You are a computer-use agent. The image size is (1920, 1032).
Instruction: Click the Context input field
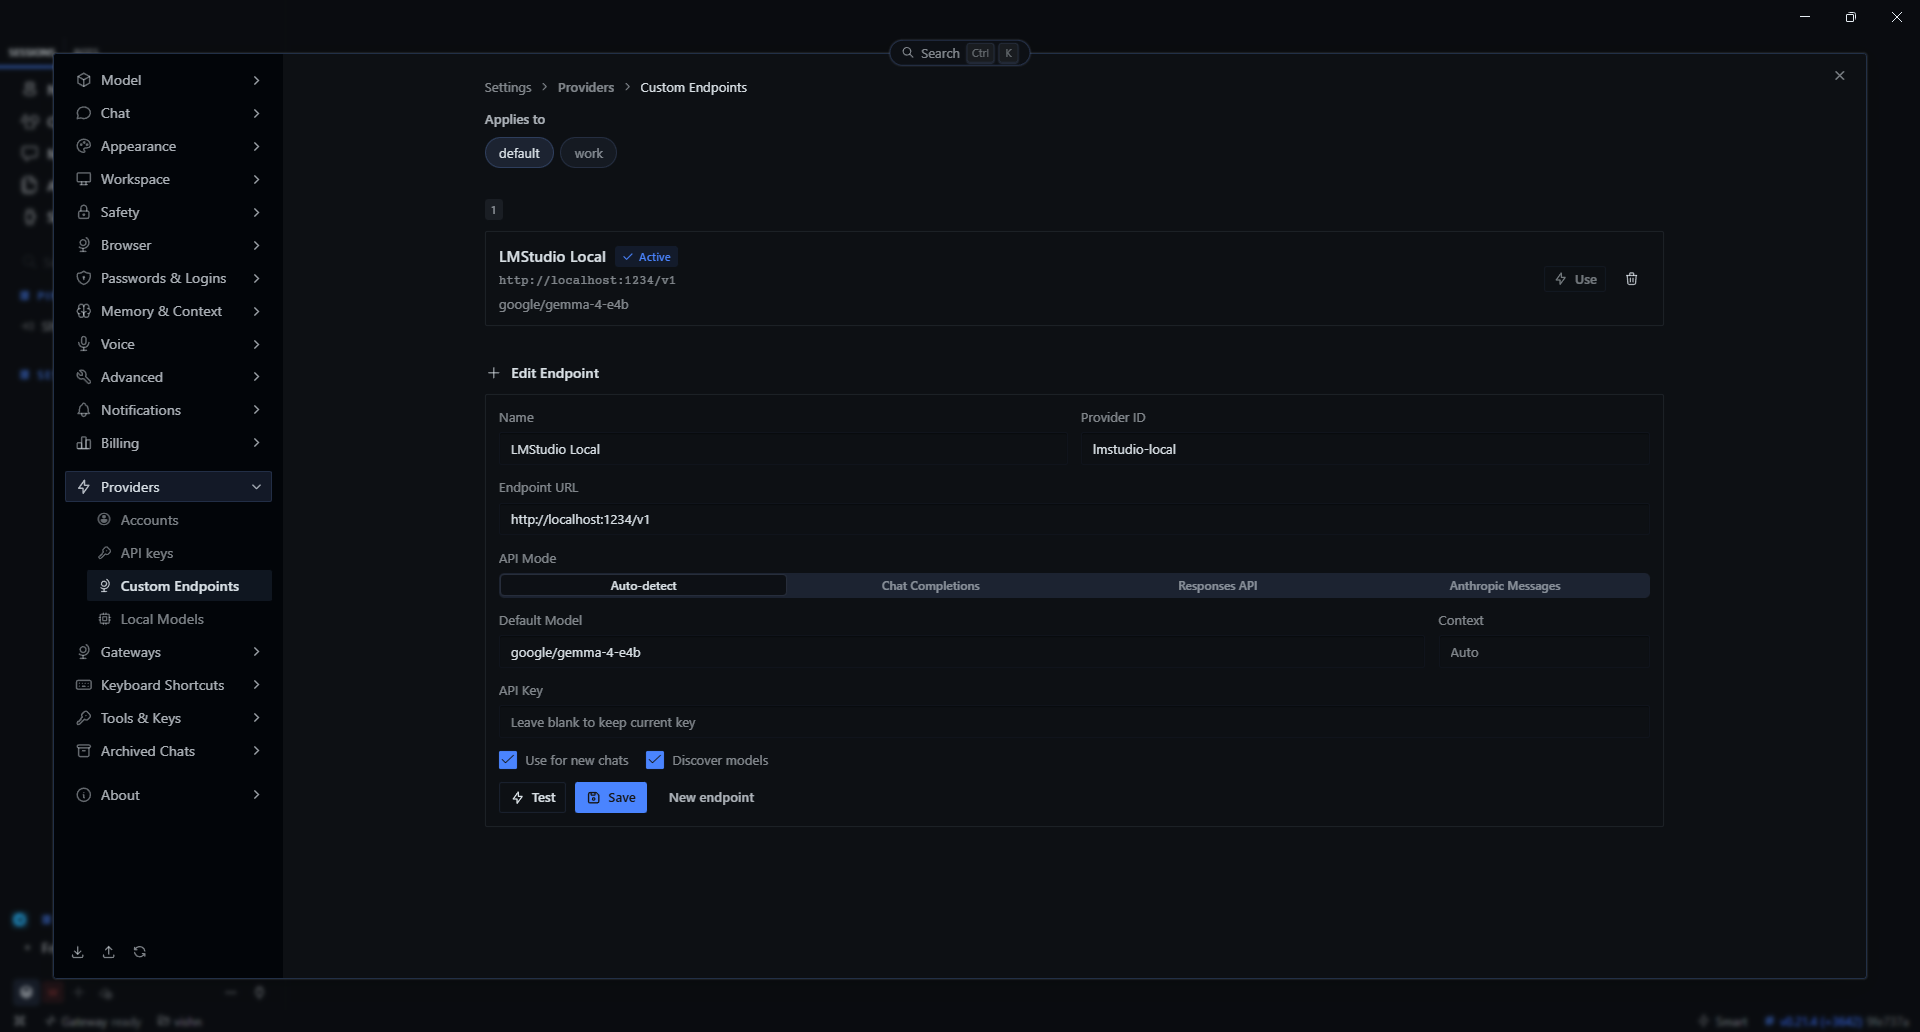(x=1544, y=652)
